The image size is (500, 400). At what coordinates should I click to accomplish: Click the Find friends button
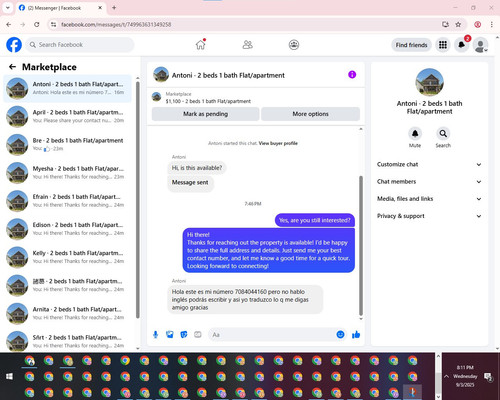pos(411,45)
